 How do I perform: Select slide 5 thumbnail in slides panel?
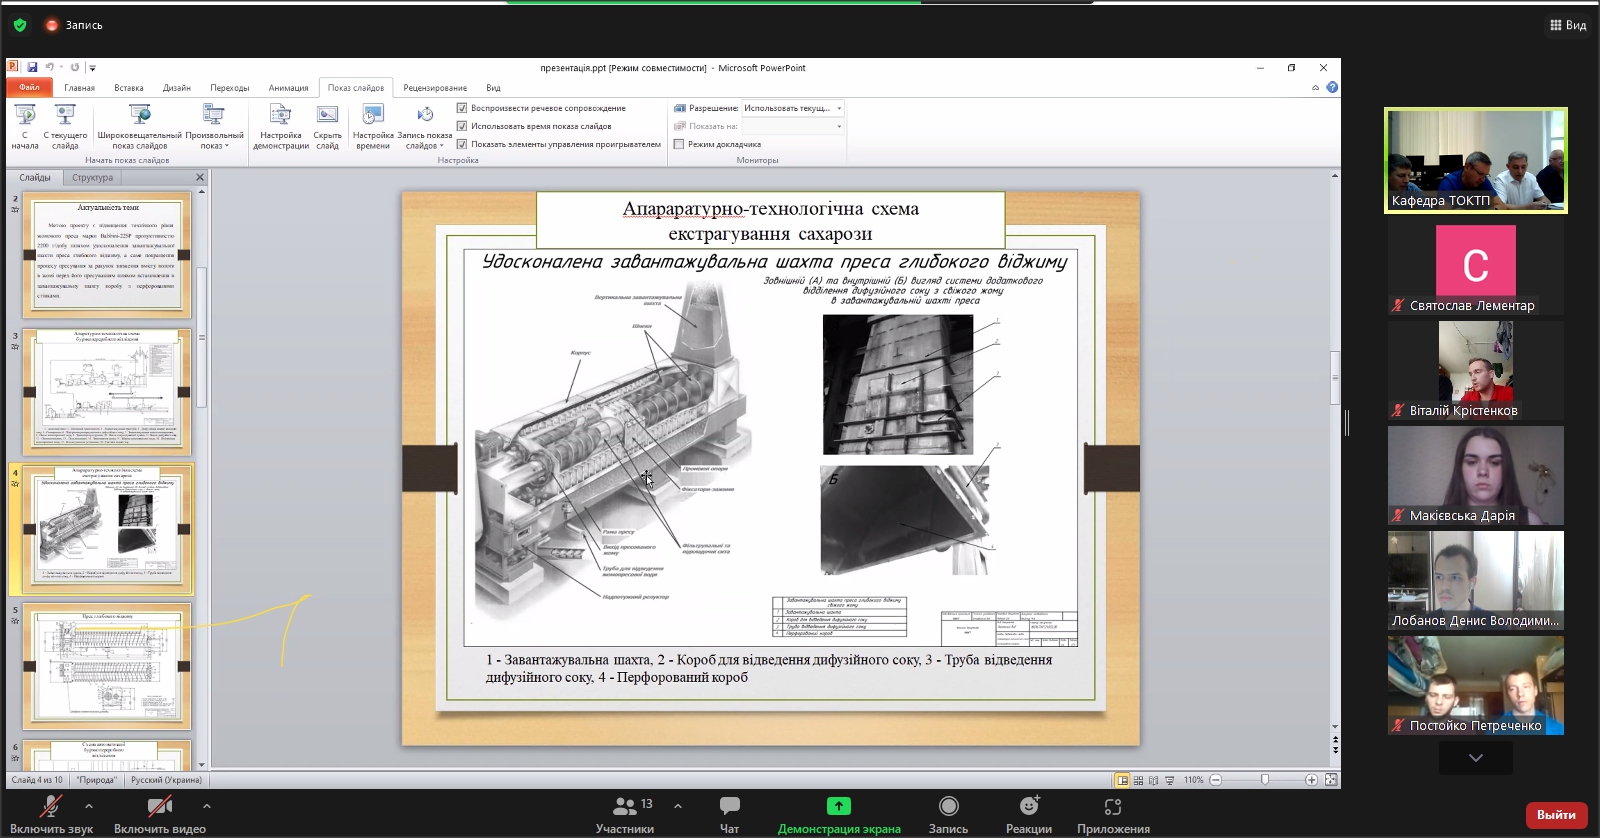point(107,667)
